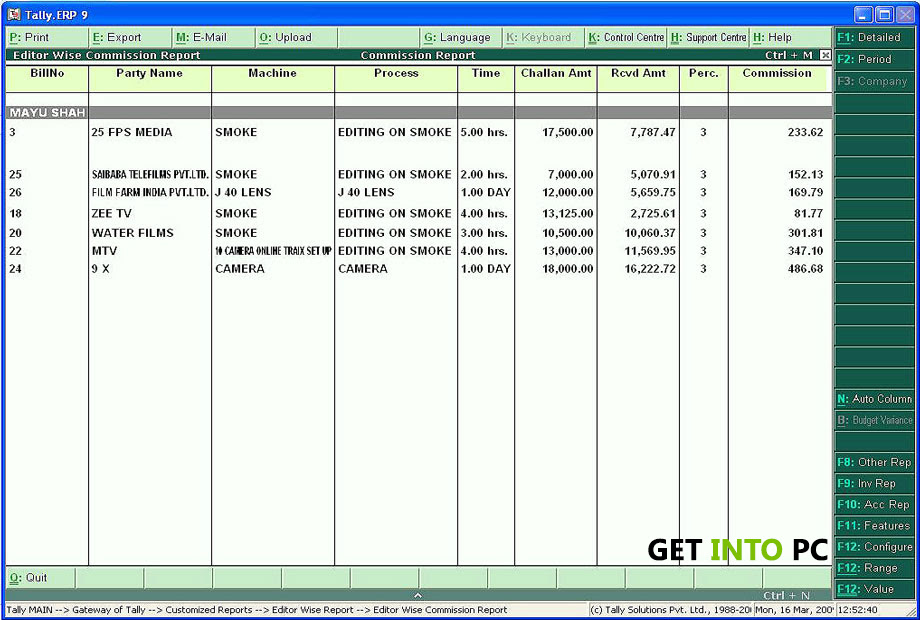Select the MAYU SHAH group row

pos(419,113)
